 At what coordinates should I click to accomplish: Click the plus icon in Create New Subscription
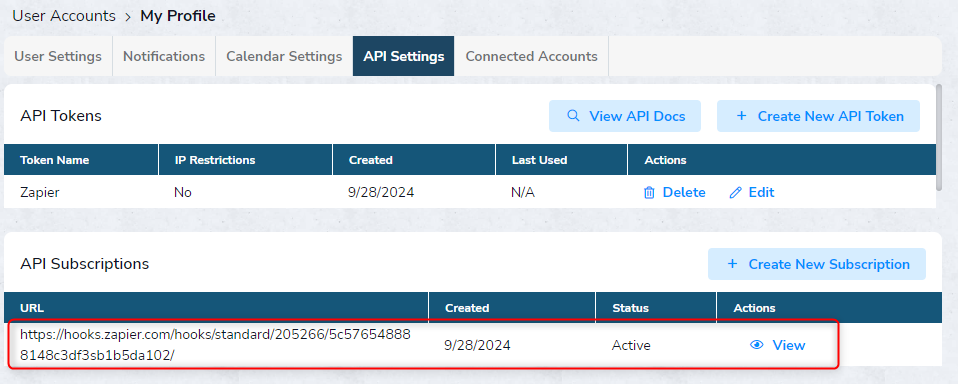(x=733, y=264)
